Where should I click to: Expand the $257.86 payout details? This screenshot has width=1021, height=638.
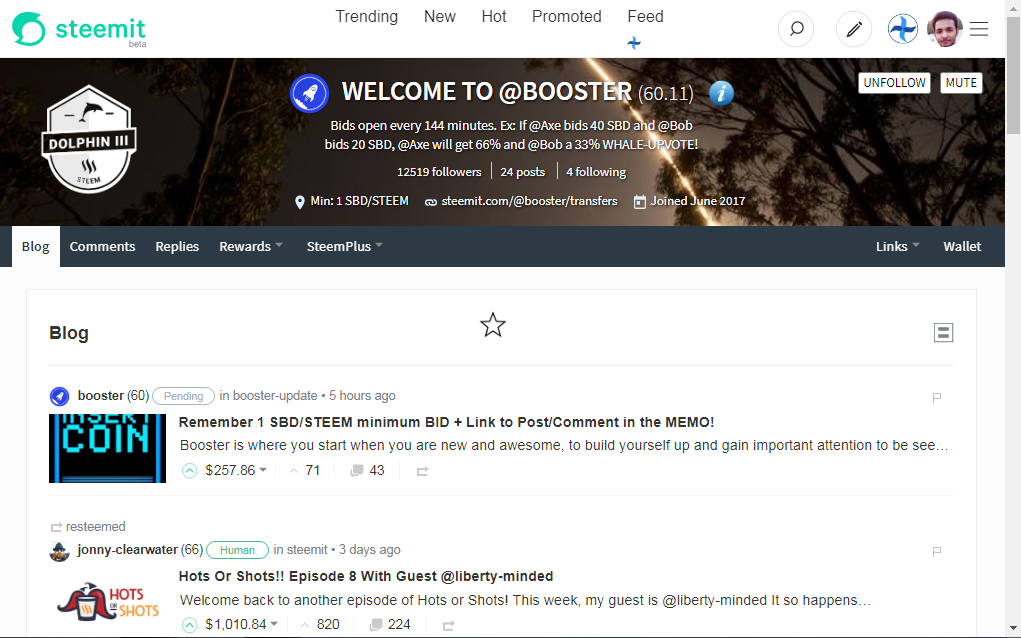click(x=236, y=470)
